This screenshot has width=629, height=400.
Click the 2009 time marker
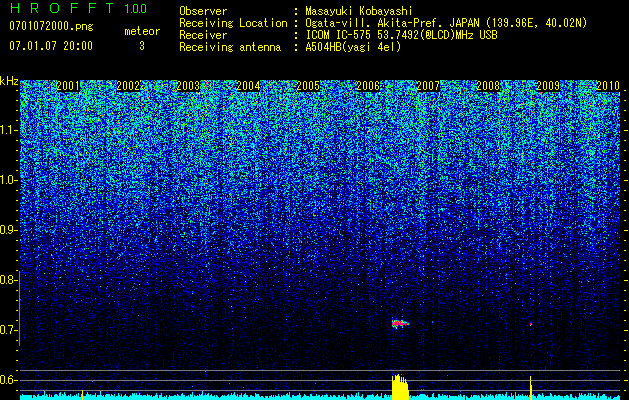pyautogui.click(x=548, y=86)
